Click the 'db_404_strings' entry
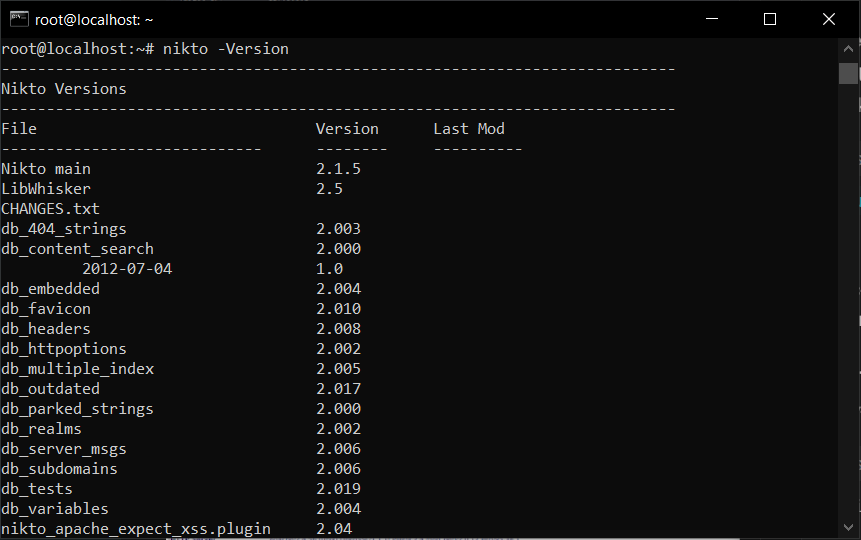 click(64, 229)
